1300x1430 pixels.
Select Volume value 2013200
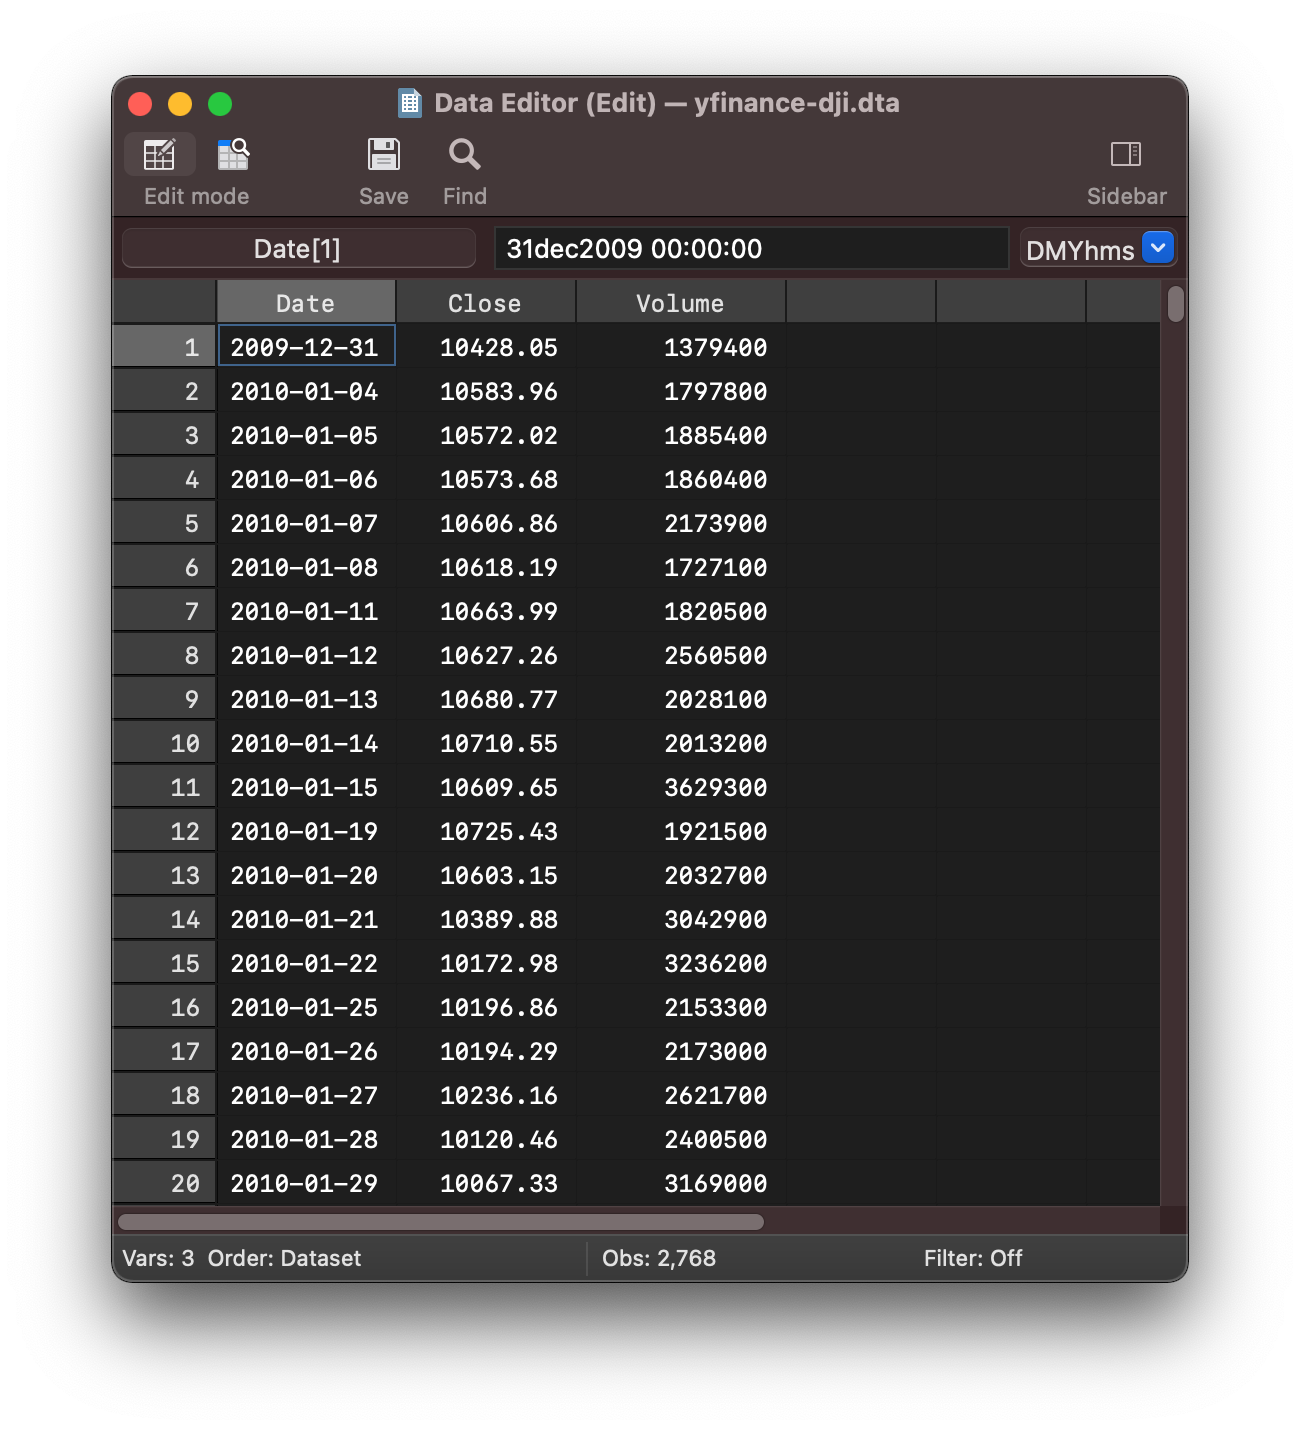click(x=681, y=743)
